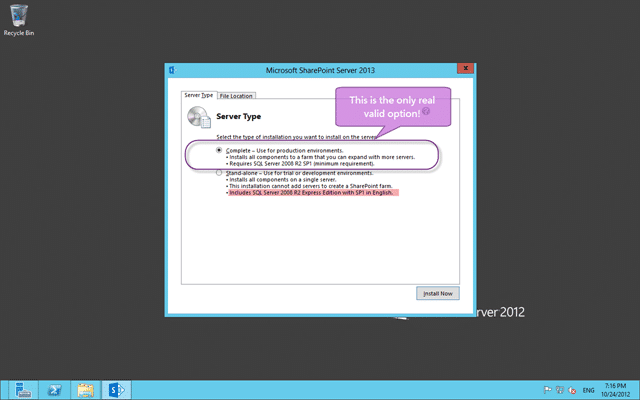
Task: Click the SharePoint icon in the dialog title bar
Action: click(173, 70)
